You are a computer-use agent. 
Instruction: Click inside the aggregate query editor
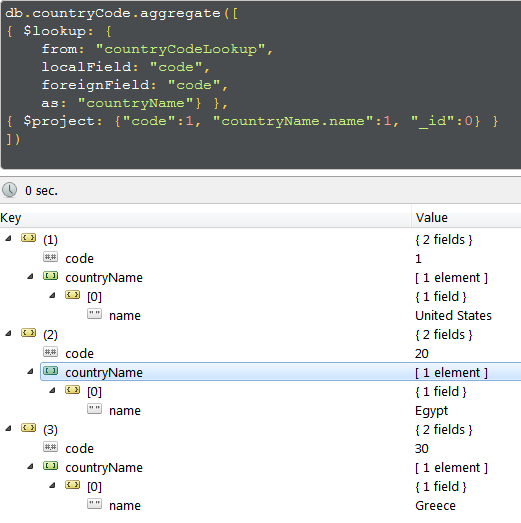point(260,84)
